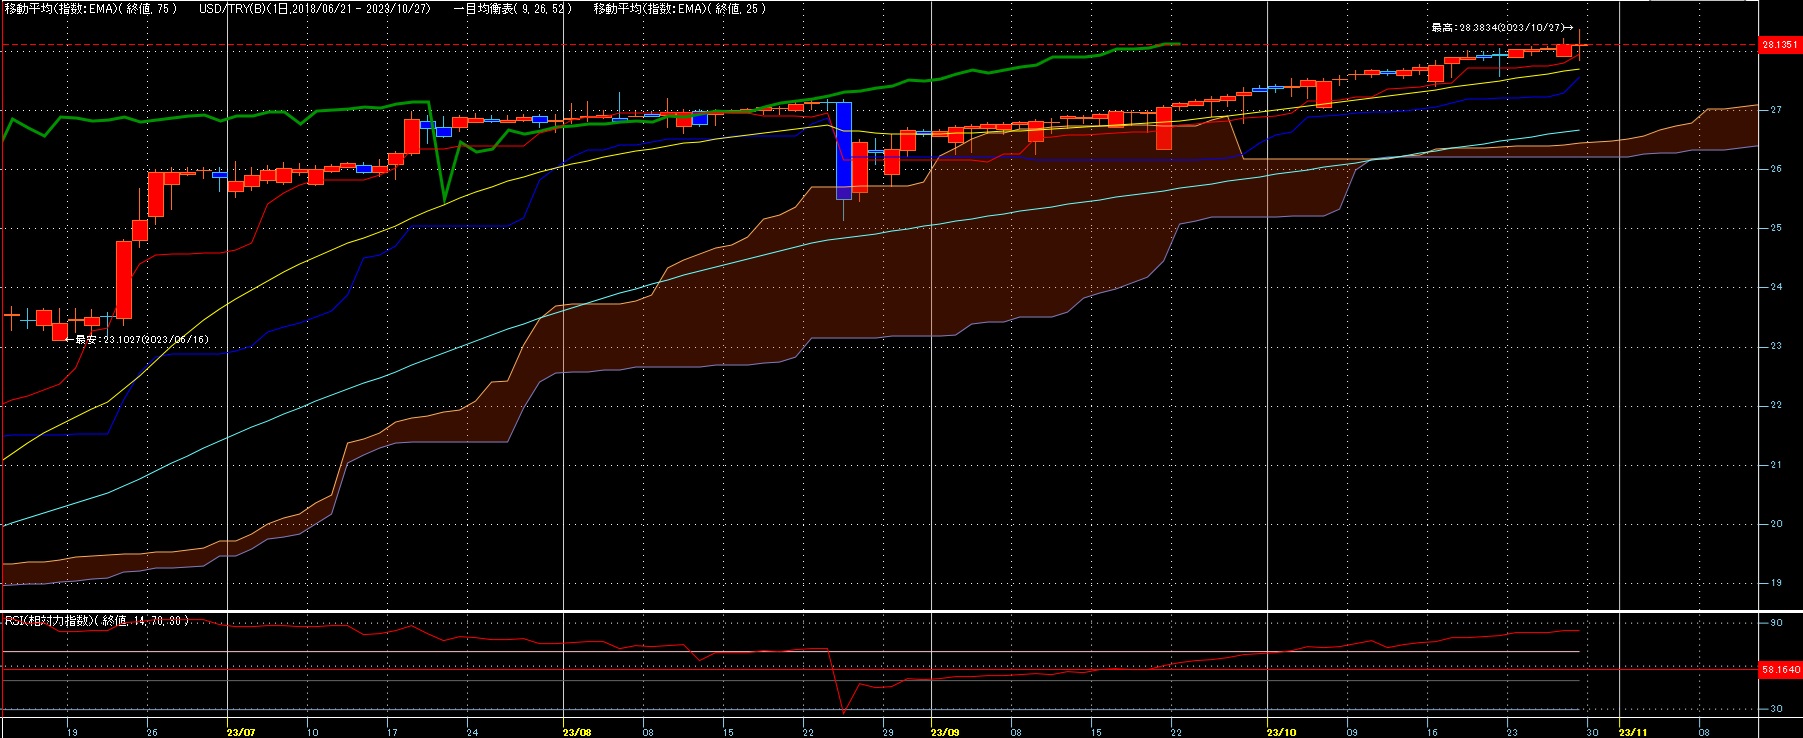Click the 22 price axis label
1803x738 pixels.
point(1776,405)
